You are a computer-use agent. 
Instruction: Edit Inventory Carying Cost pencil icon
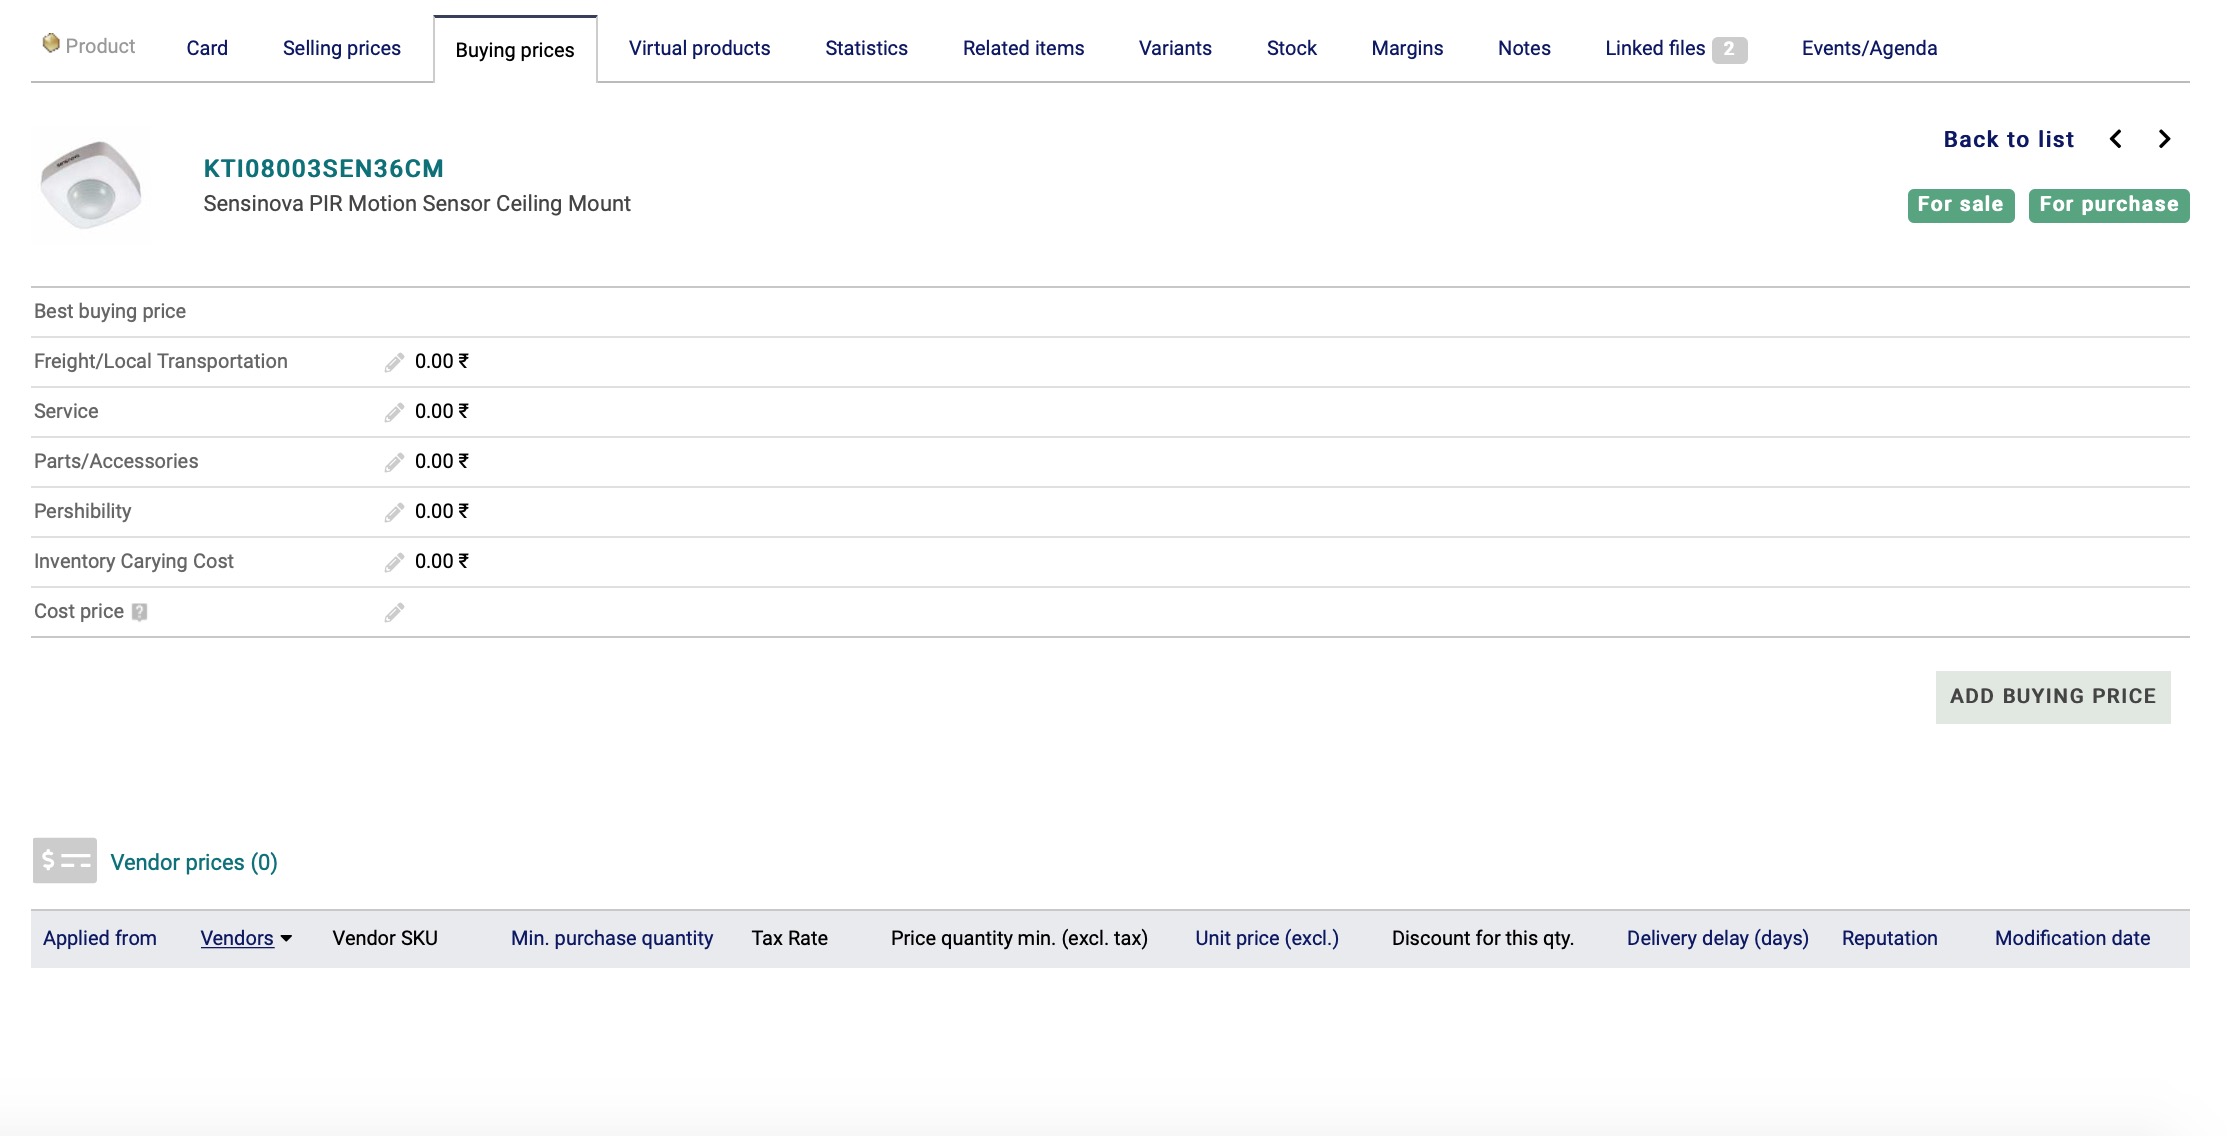coord(394,562)
